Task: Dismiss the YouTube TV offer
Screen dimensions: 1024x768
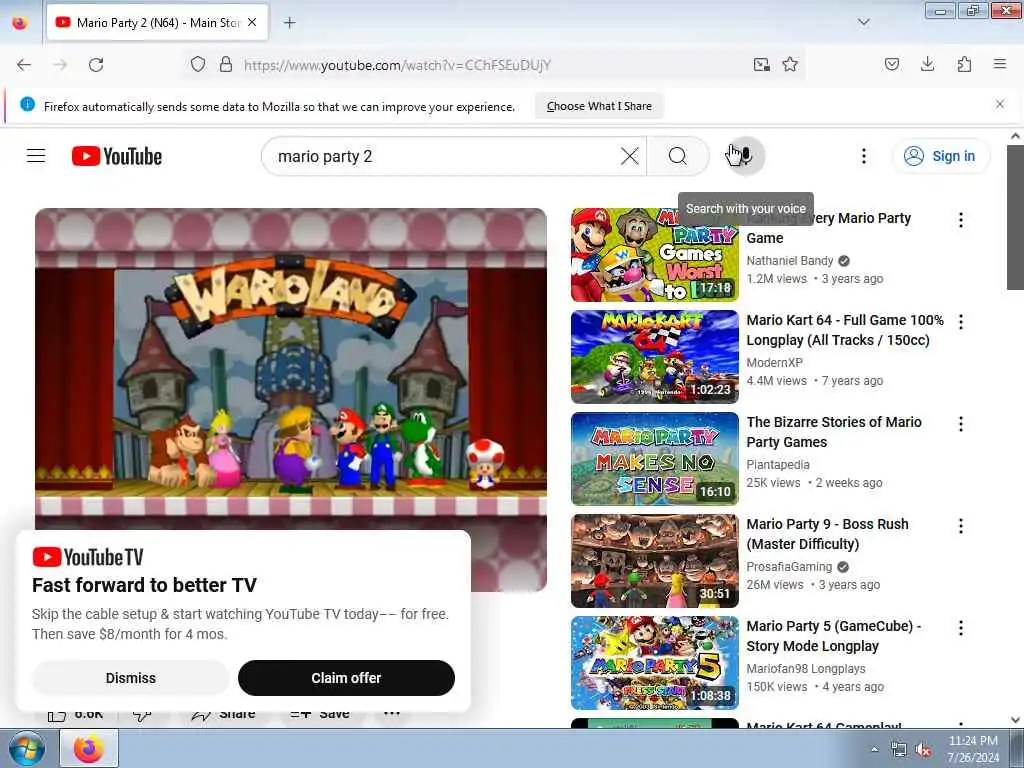Action: pyautogui.click(x=131, y=678)
